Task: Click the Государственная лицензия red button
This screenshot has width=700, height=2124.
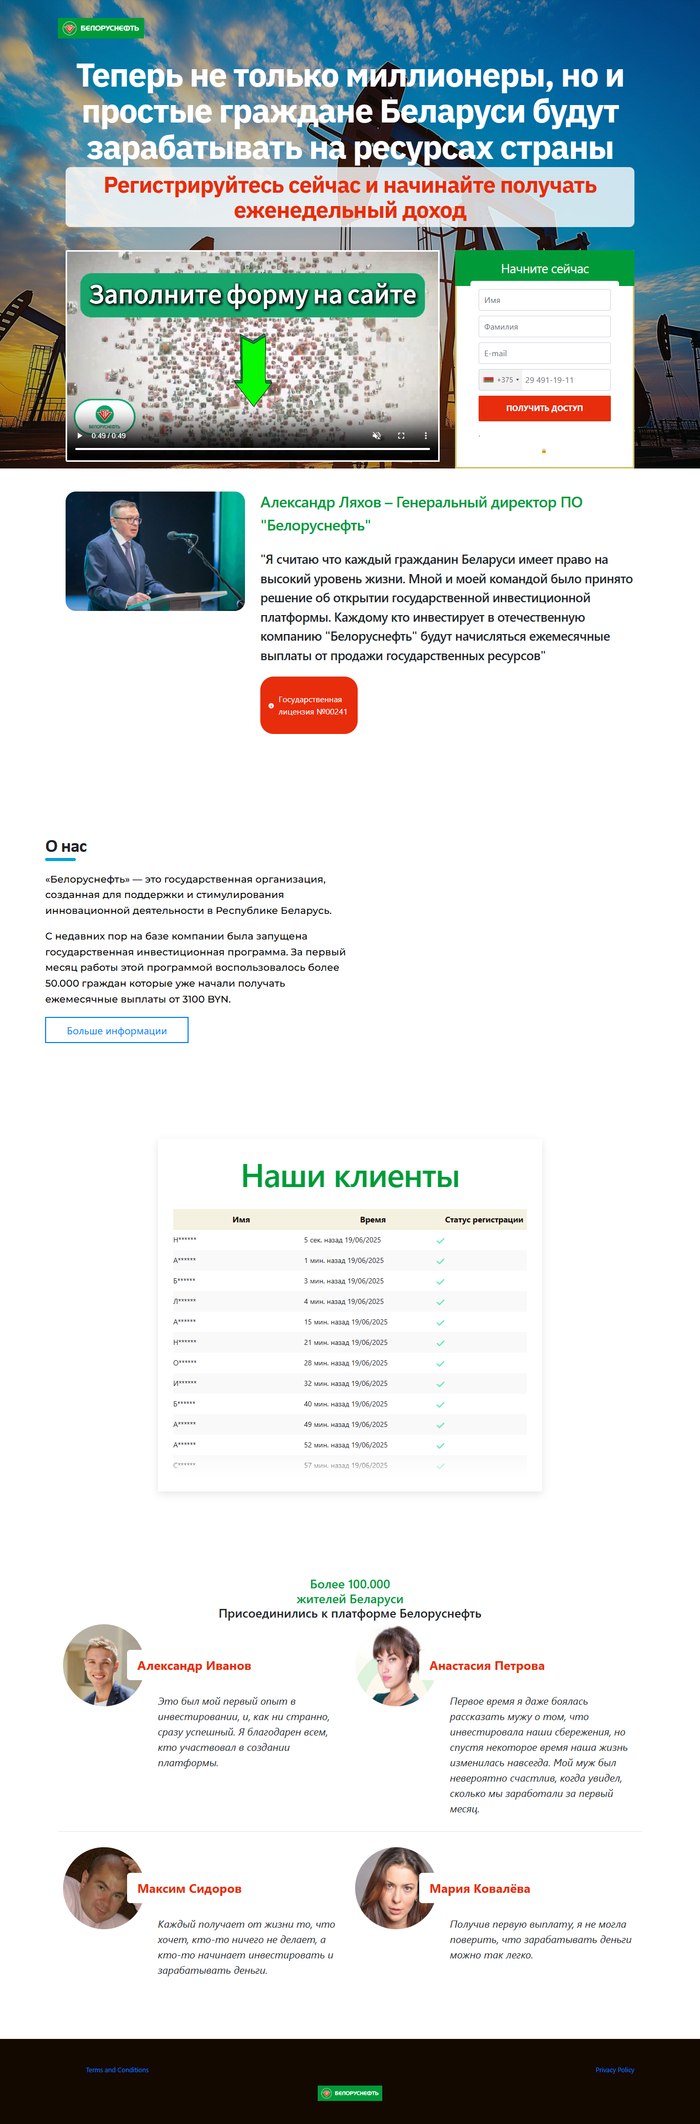Action: pos(309,706)
